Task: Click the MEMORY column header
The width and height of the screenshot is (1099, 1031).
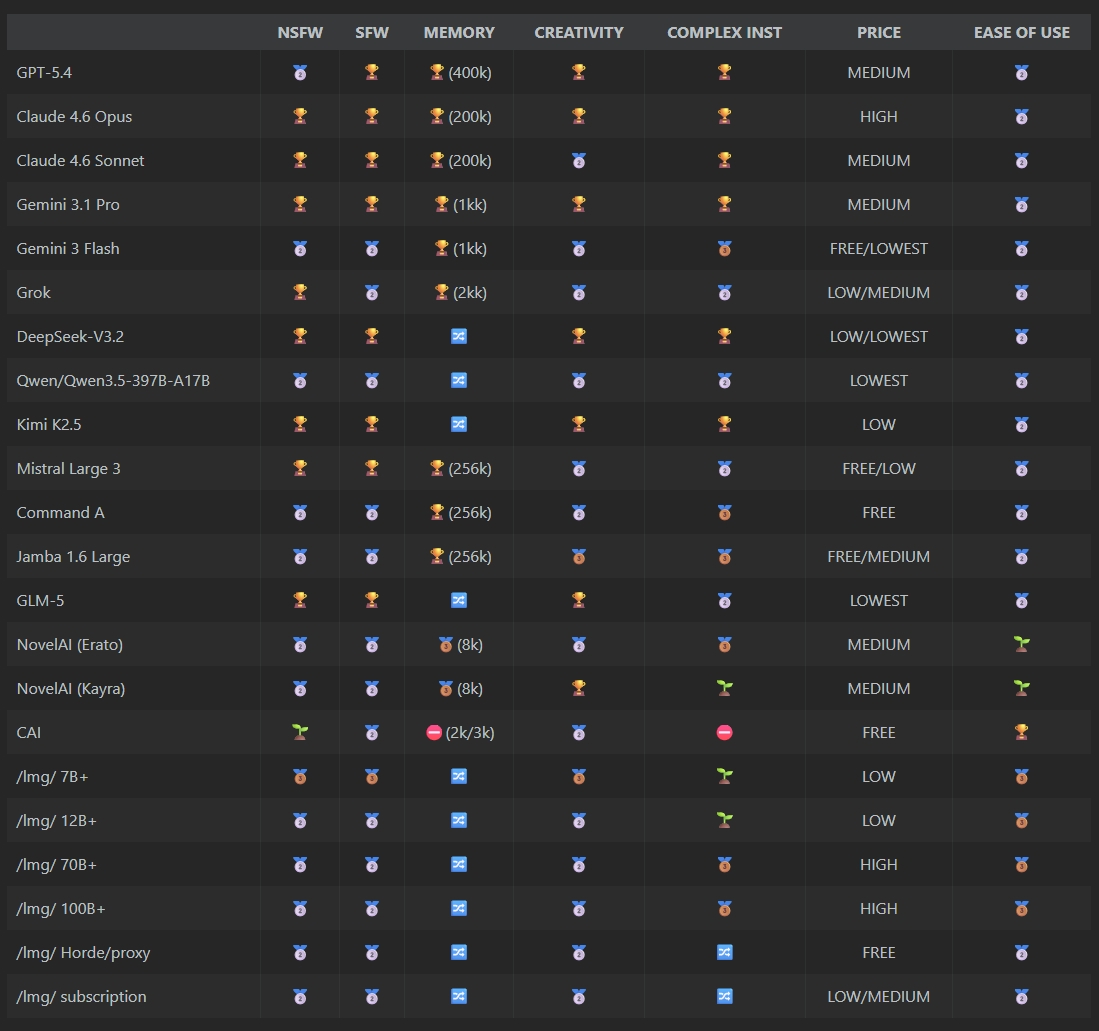Action: [458, 32]
